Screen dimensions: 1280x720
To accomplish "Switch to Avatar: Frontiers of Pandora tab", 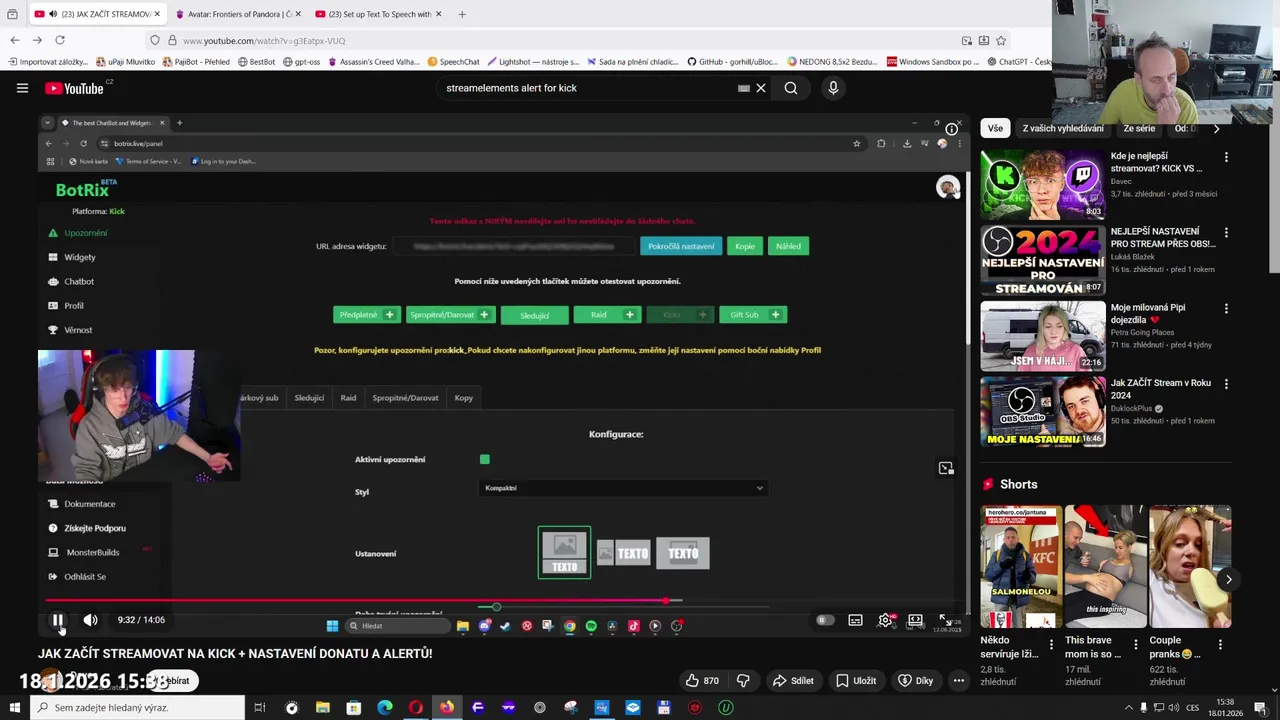I will pos(239,14).
